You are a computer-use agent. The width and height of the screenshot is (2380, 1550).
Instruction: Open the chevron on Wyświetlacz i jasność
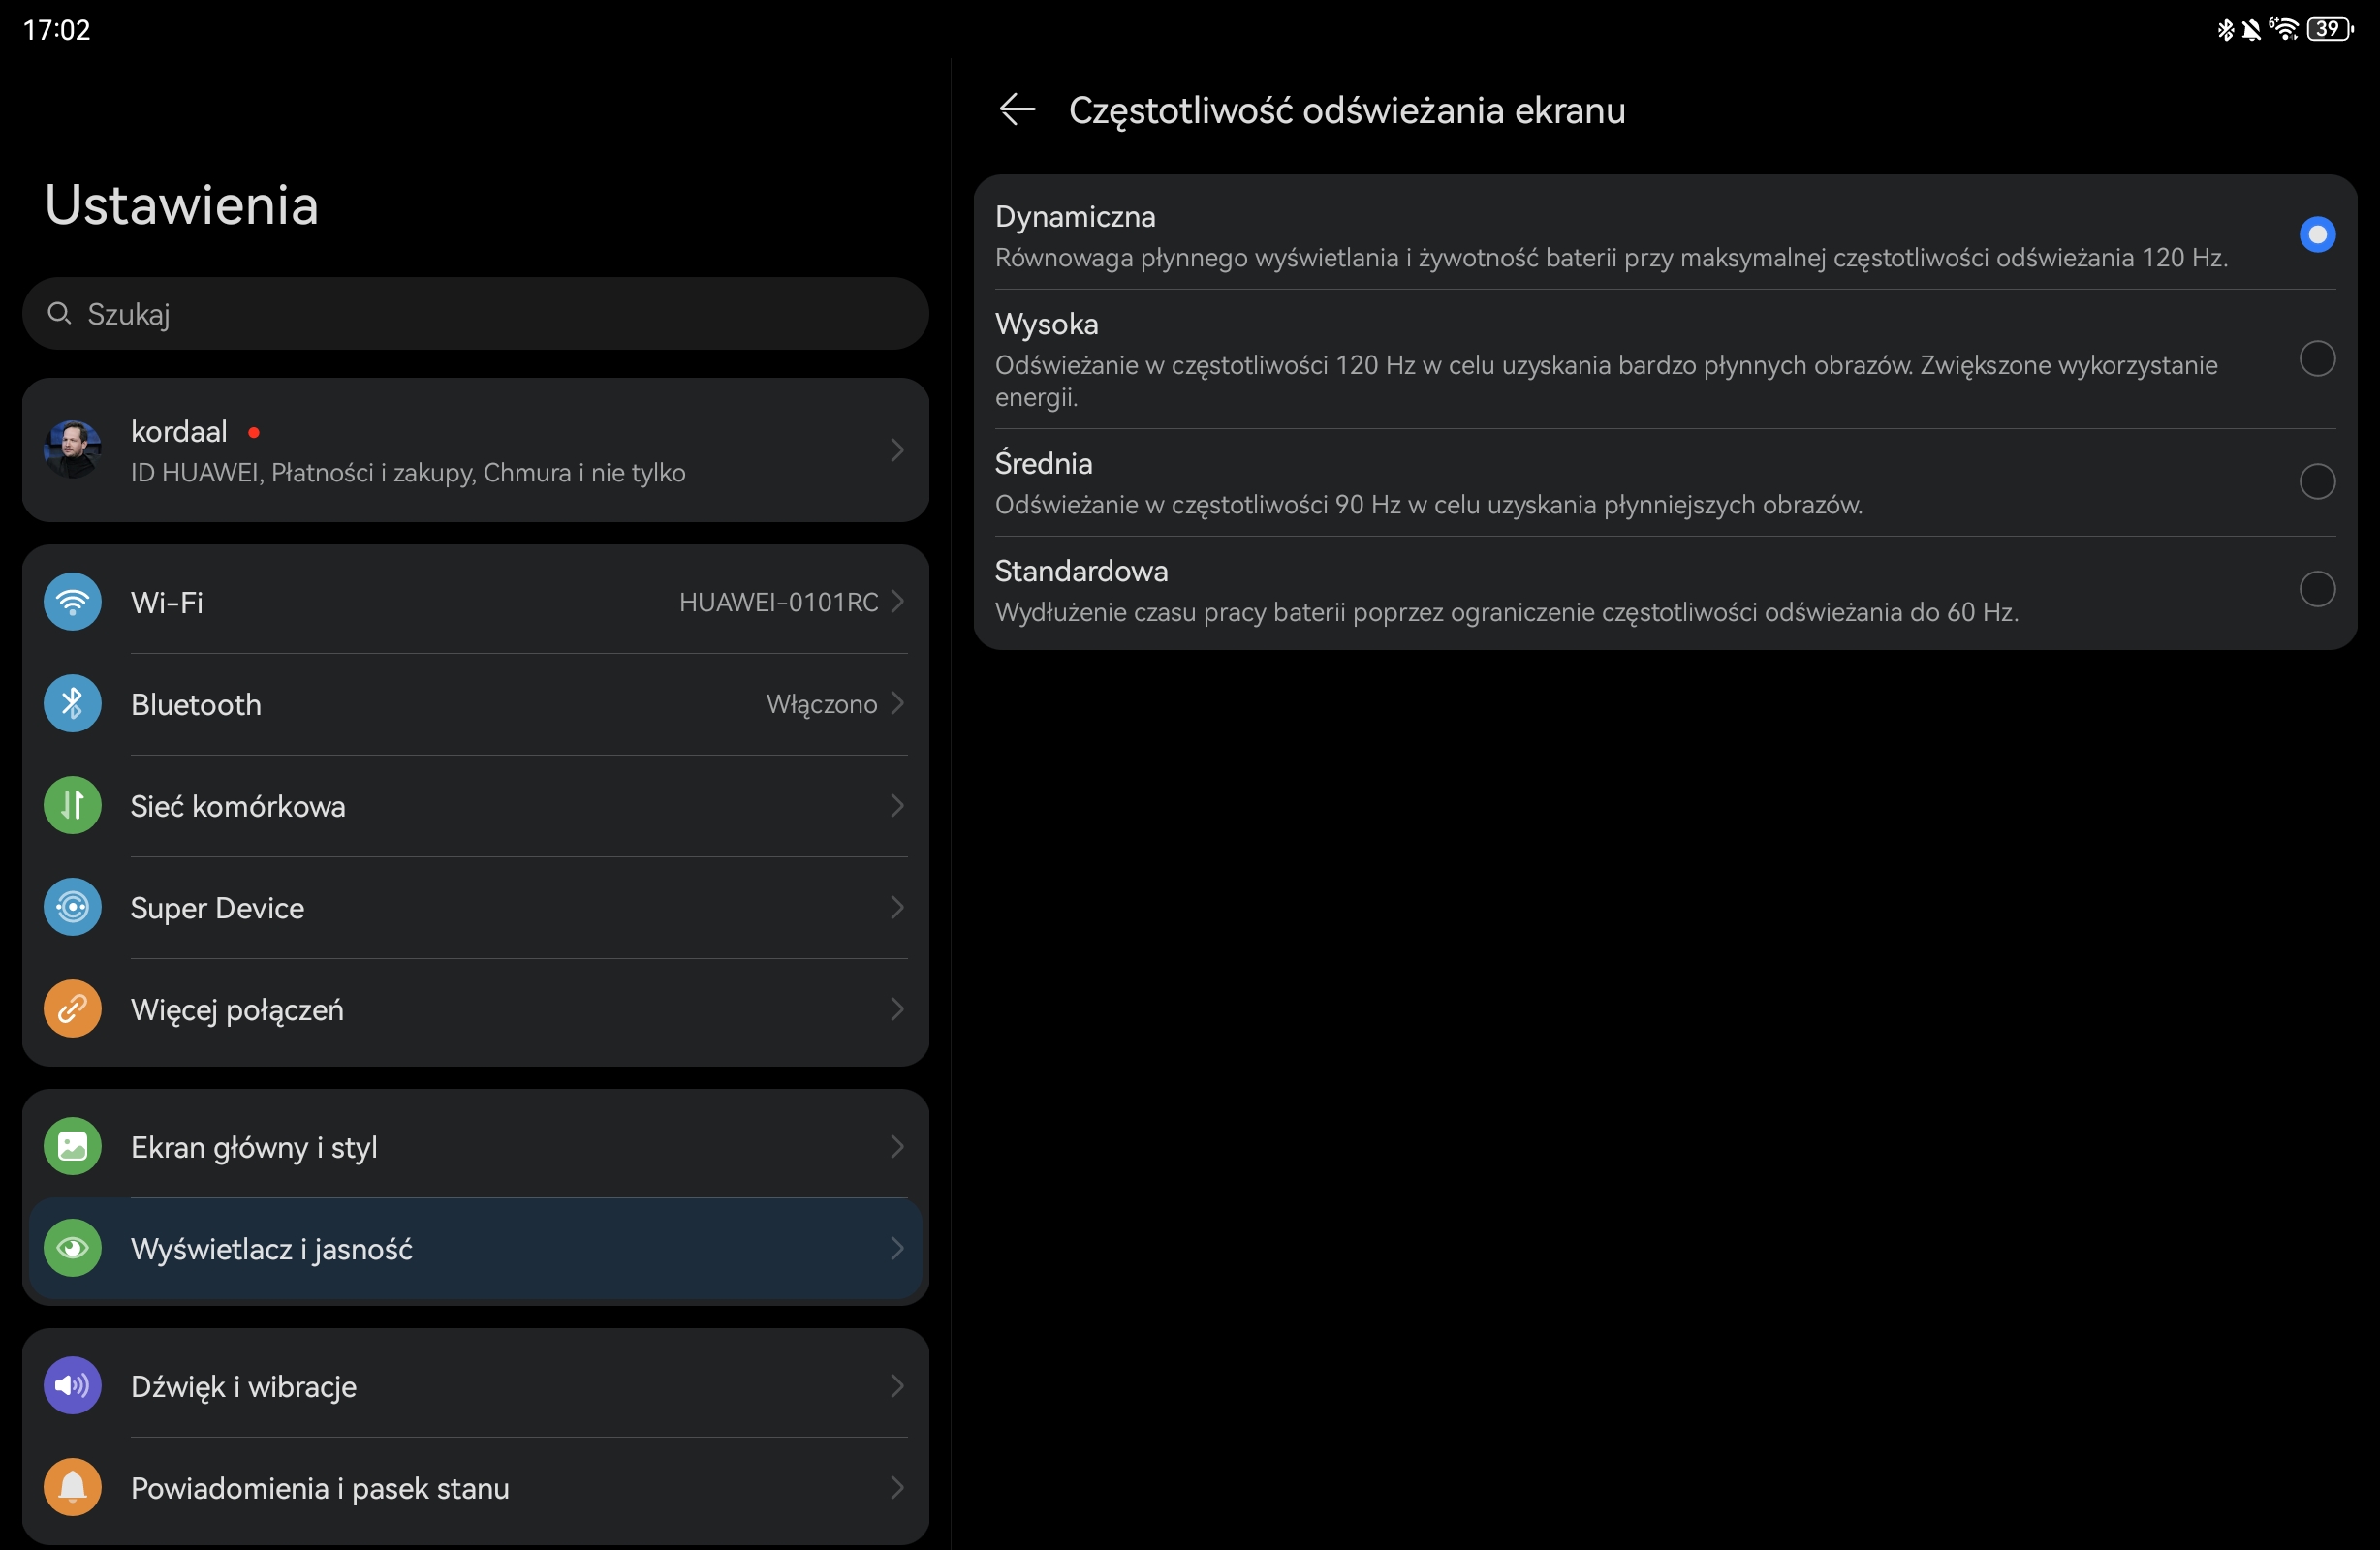897,1249
